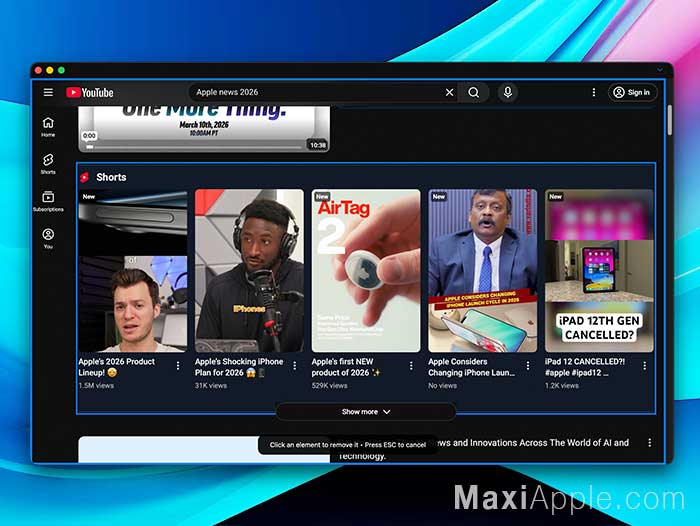Image resolution: width=700 pixels, height=526 pixels.
Task: Go to Home in sidebar
Action: coord(48,127)
